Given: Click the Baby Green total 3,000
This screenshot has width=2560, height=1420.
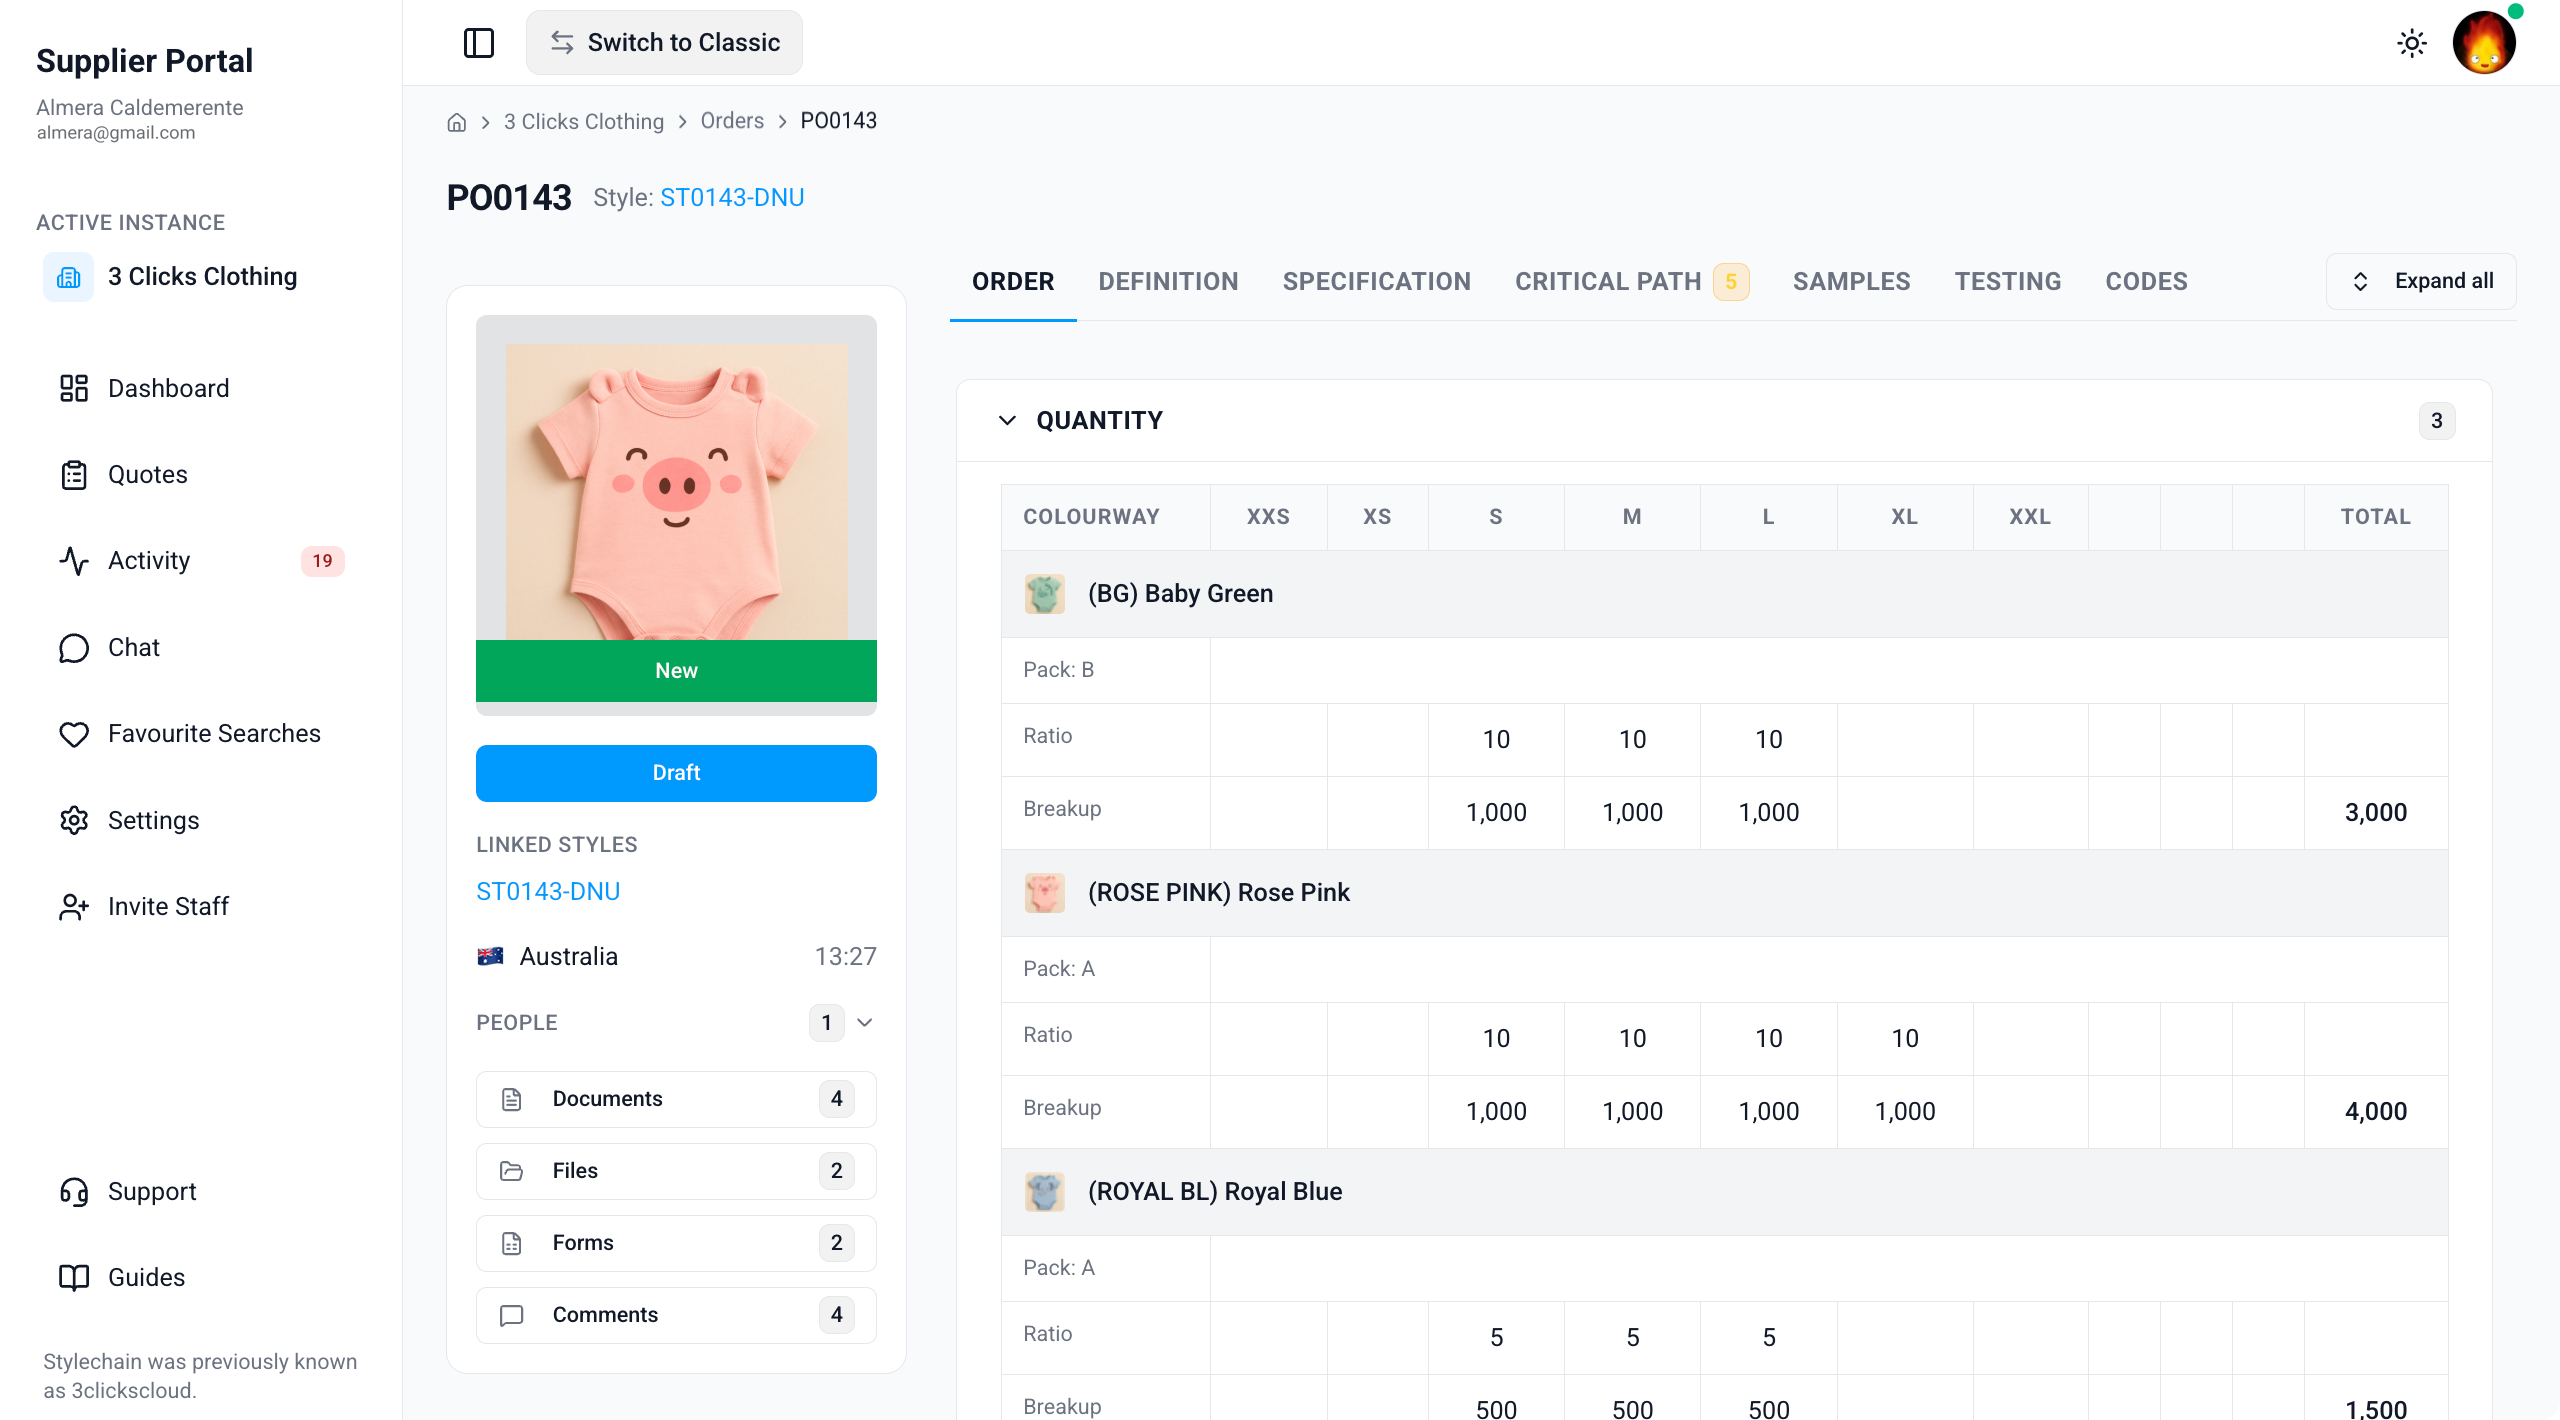Looking at the screenshot, I should pos(2375,813).
